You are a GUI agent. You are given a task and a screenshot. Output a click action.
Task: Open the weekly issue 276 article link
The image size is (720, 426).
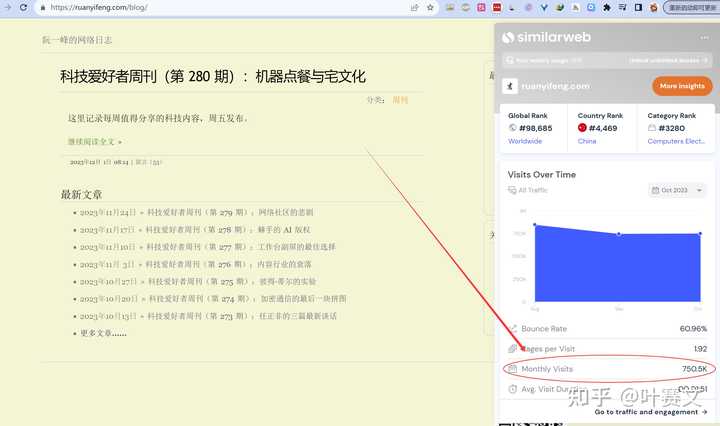coord(229,264)
